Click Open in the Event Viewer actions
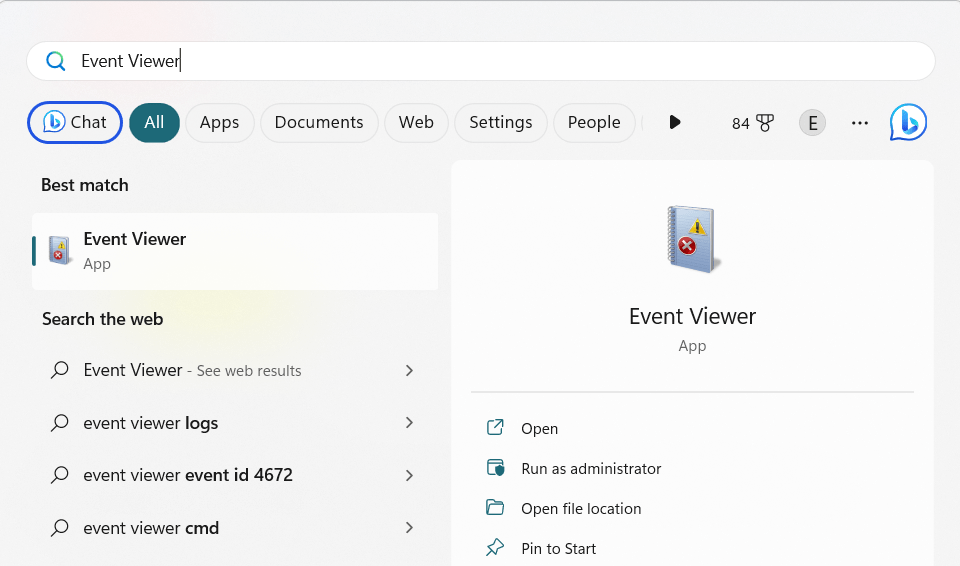Viewport: 960px width, 566px height. [x=539, y=428]
